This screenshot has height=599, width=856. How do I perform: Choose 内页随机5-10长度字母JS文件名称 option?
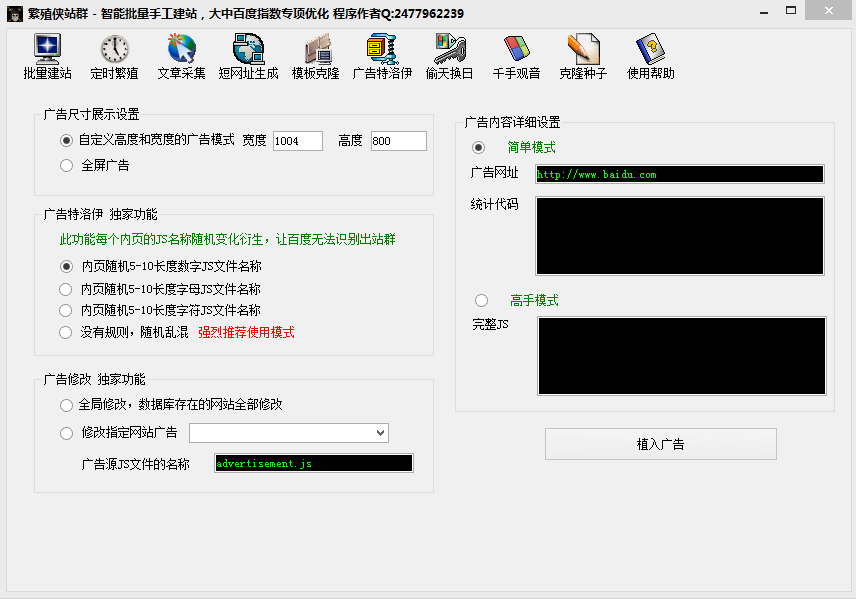point(66,289)
